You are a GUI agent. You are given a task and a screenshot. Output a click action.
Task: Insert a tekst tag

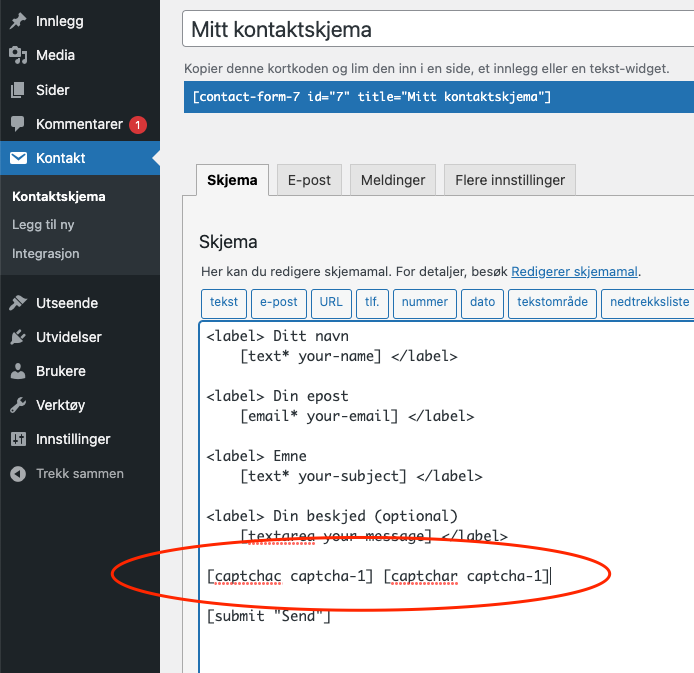pos(224,304)
